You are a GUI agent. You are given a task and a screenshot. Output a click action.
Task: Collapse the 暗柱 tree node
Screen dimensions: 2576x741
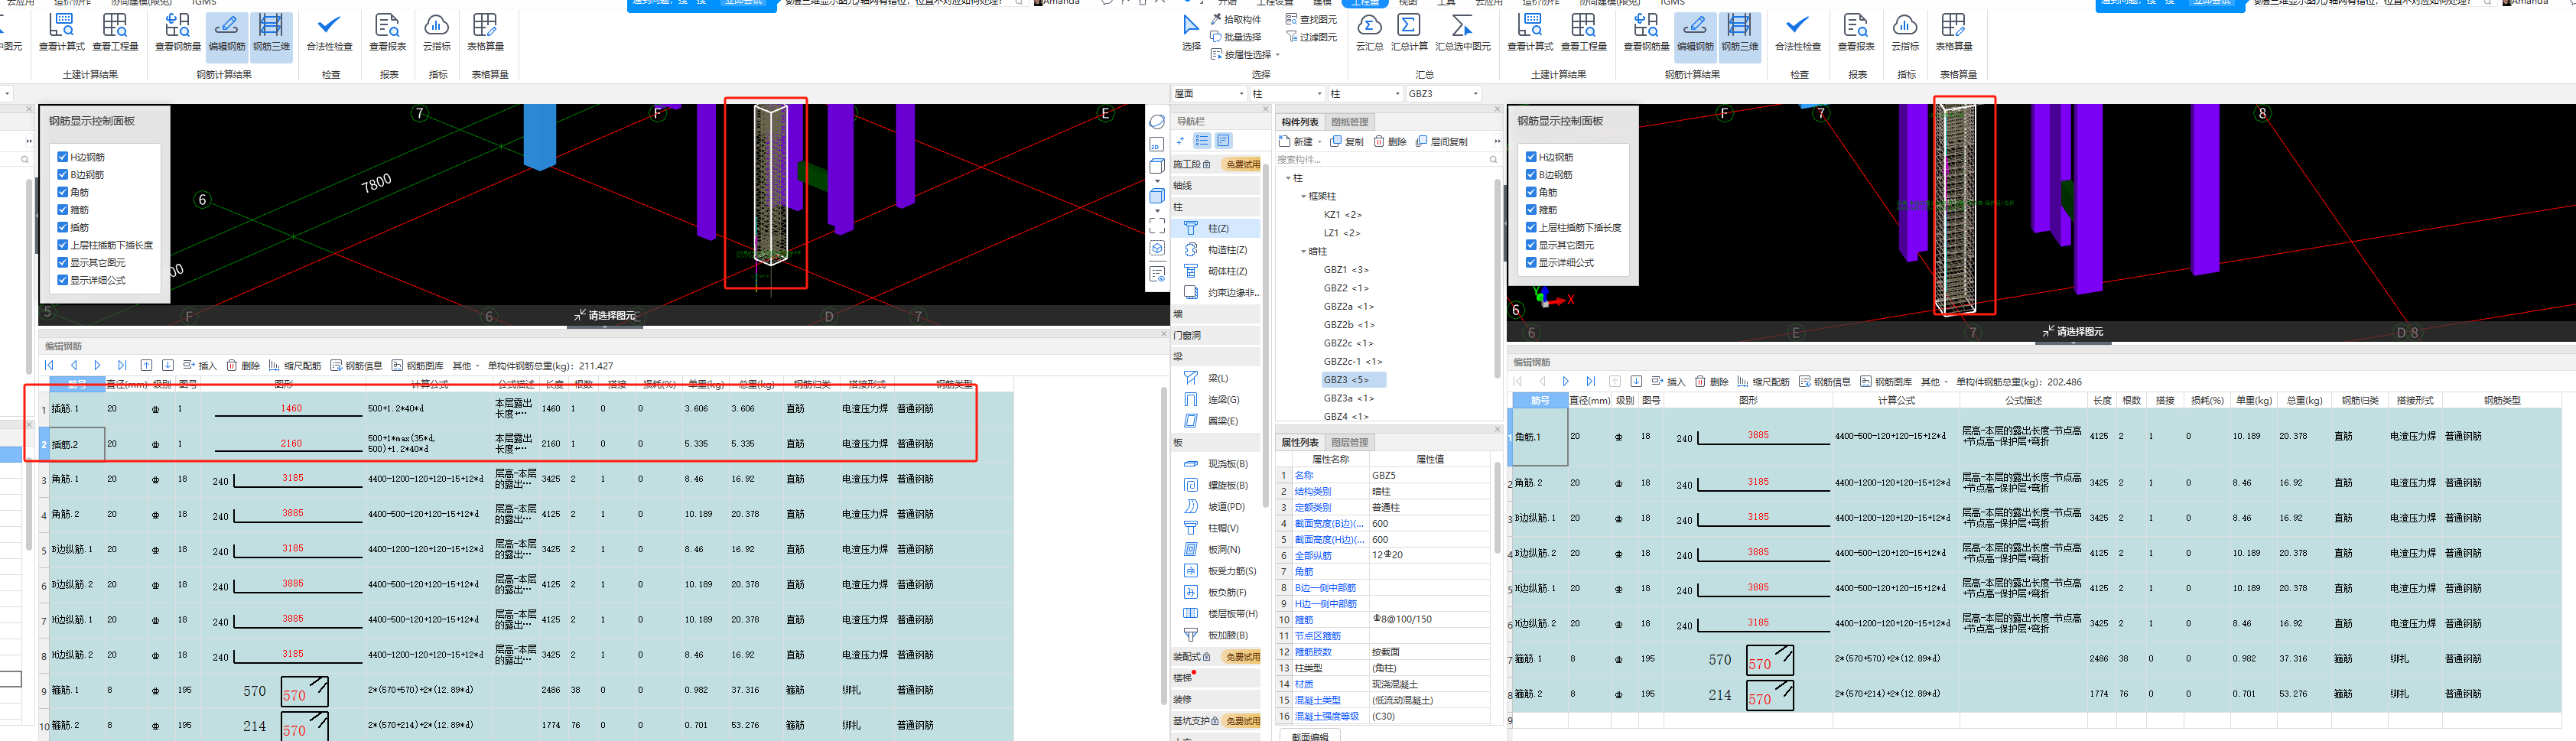1303,252
